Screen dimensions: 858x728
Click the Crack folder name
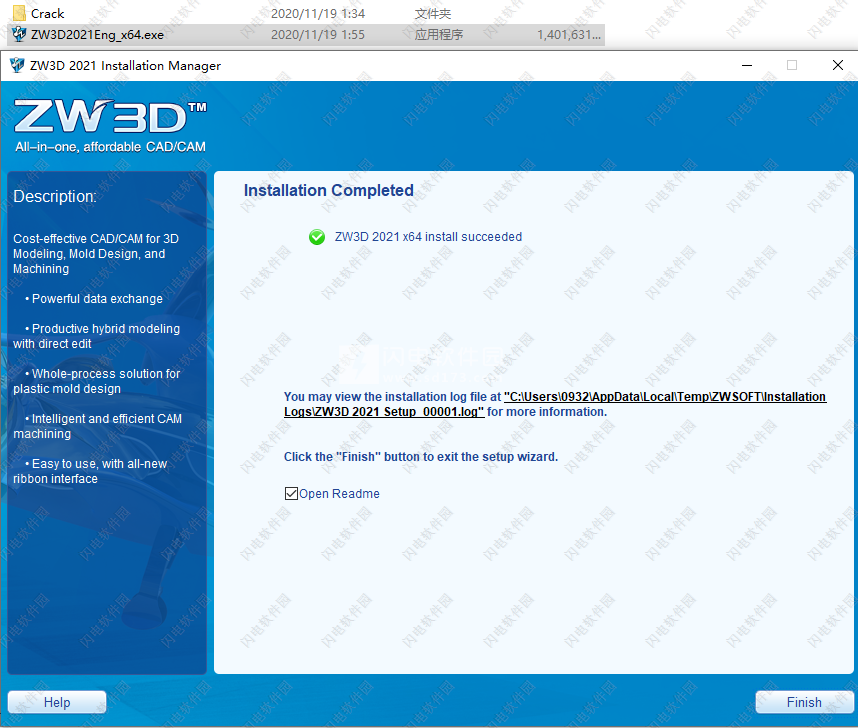coord(48,14)
